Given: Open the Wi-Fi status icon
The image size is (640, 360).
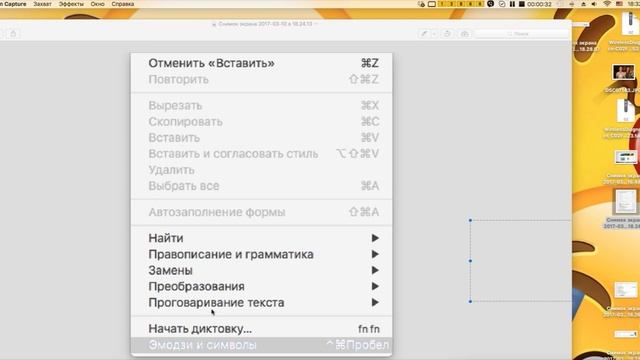Looking at the screenshot, I should [607, 4].
